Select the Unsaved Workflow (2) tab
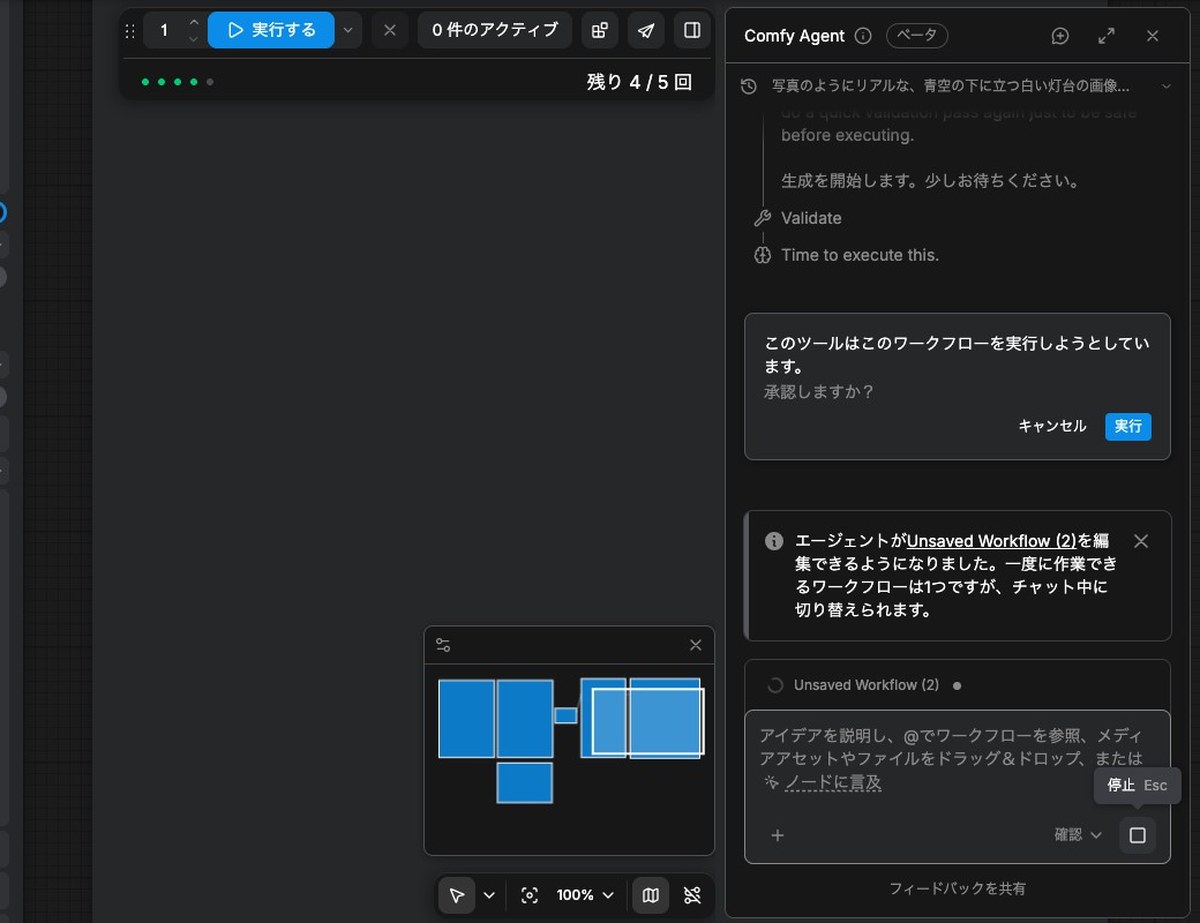The image size is (1200, 923). [866, 685]
